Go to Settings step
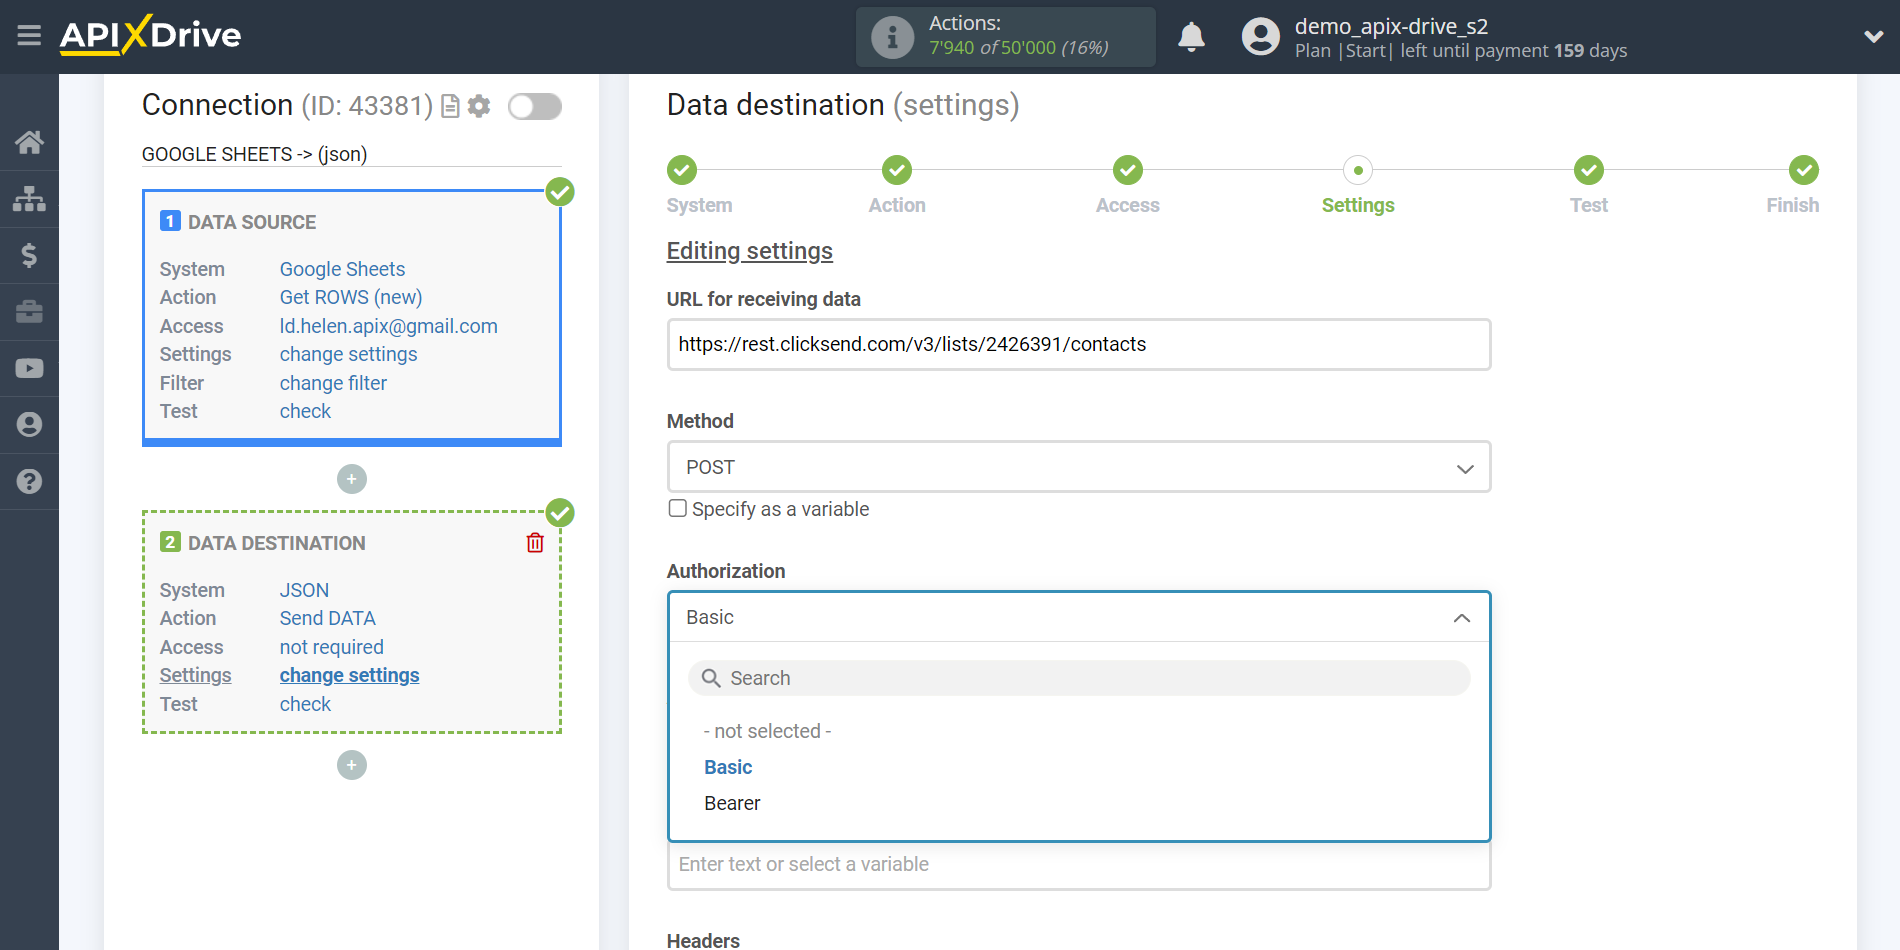 [x=1358, y=170]
